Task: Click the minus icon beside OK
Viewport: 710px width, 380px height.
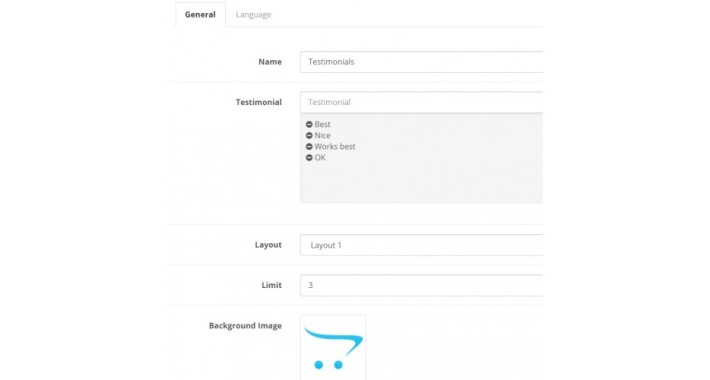Action: point(309,158)
